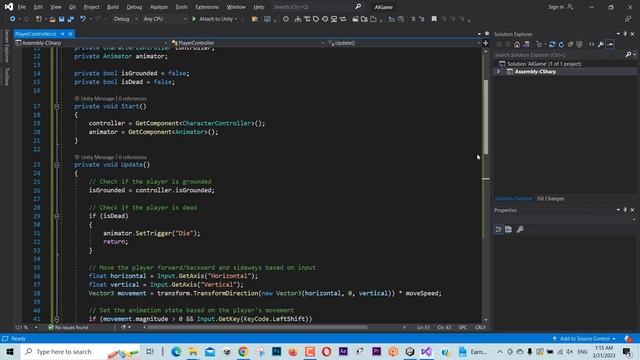This screenshot has height=360, width=640.
Task: Click View Code icon in Solution Explorer
Action: [591, 44]
